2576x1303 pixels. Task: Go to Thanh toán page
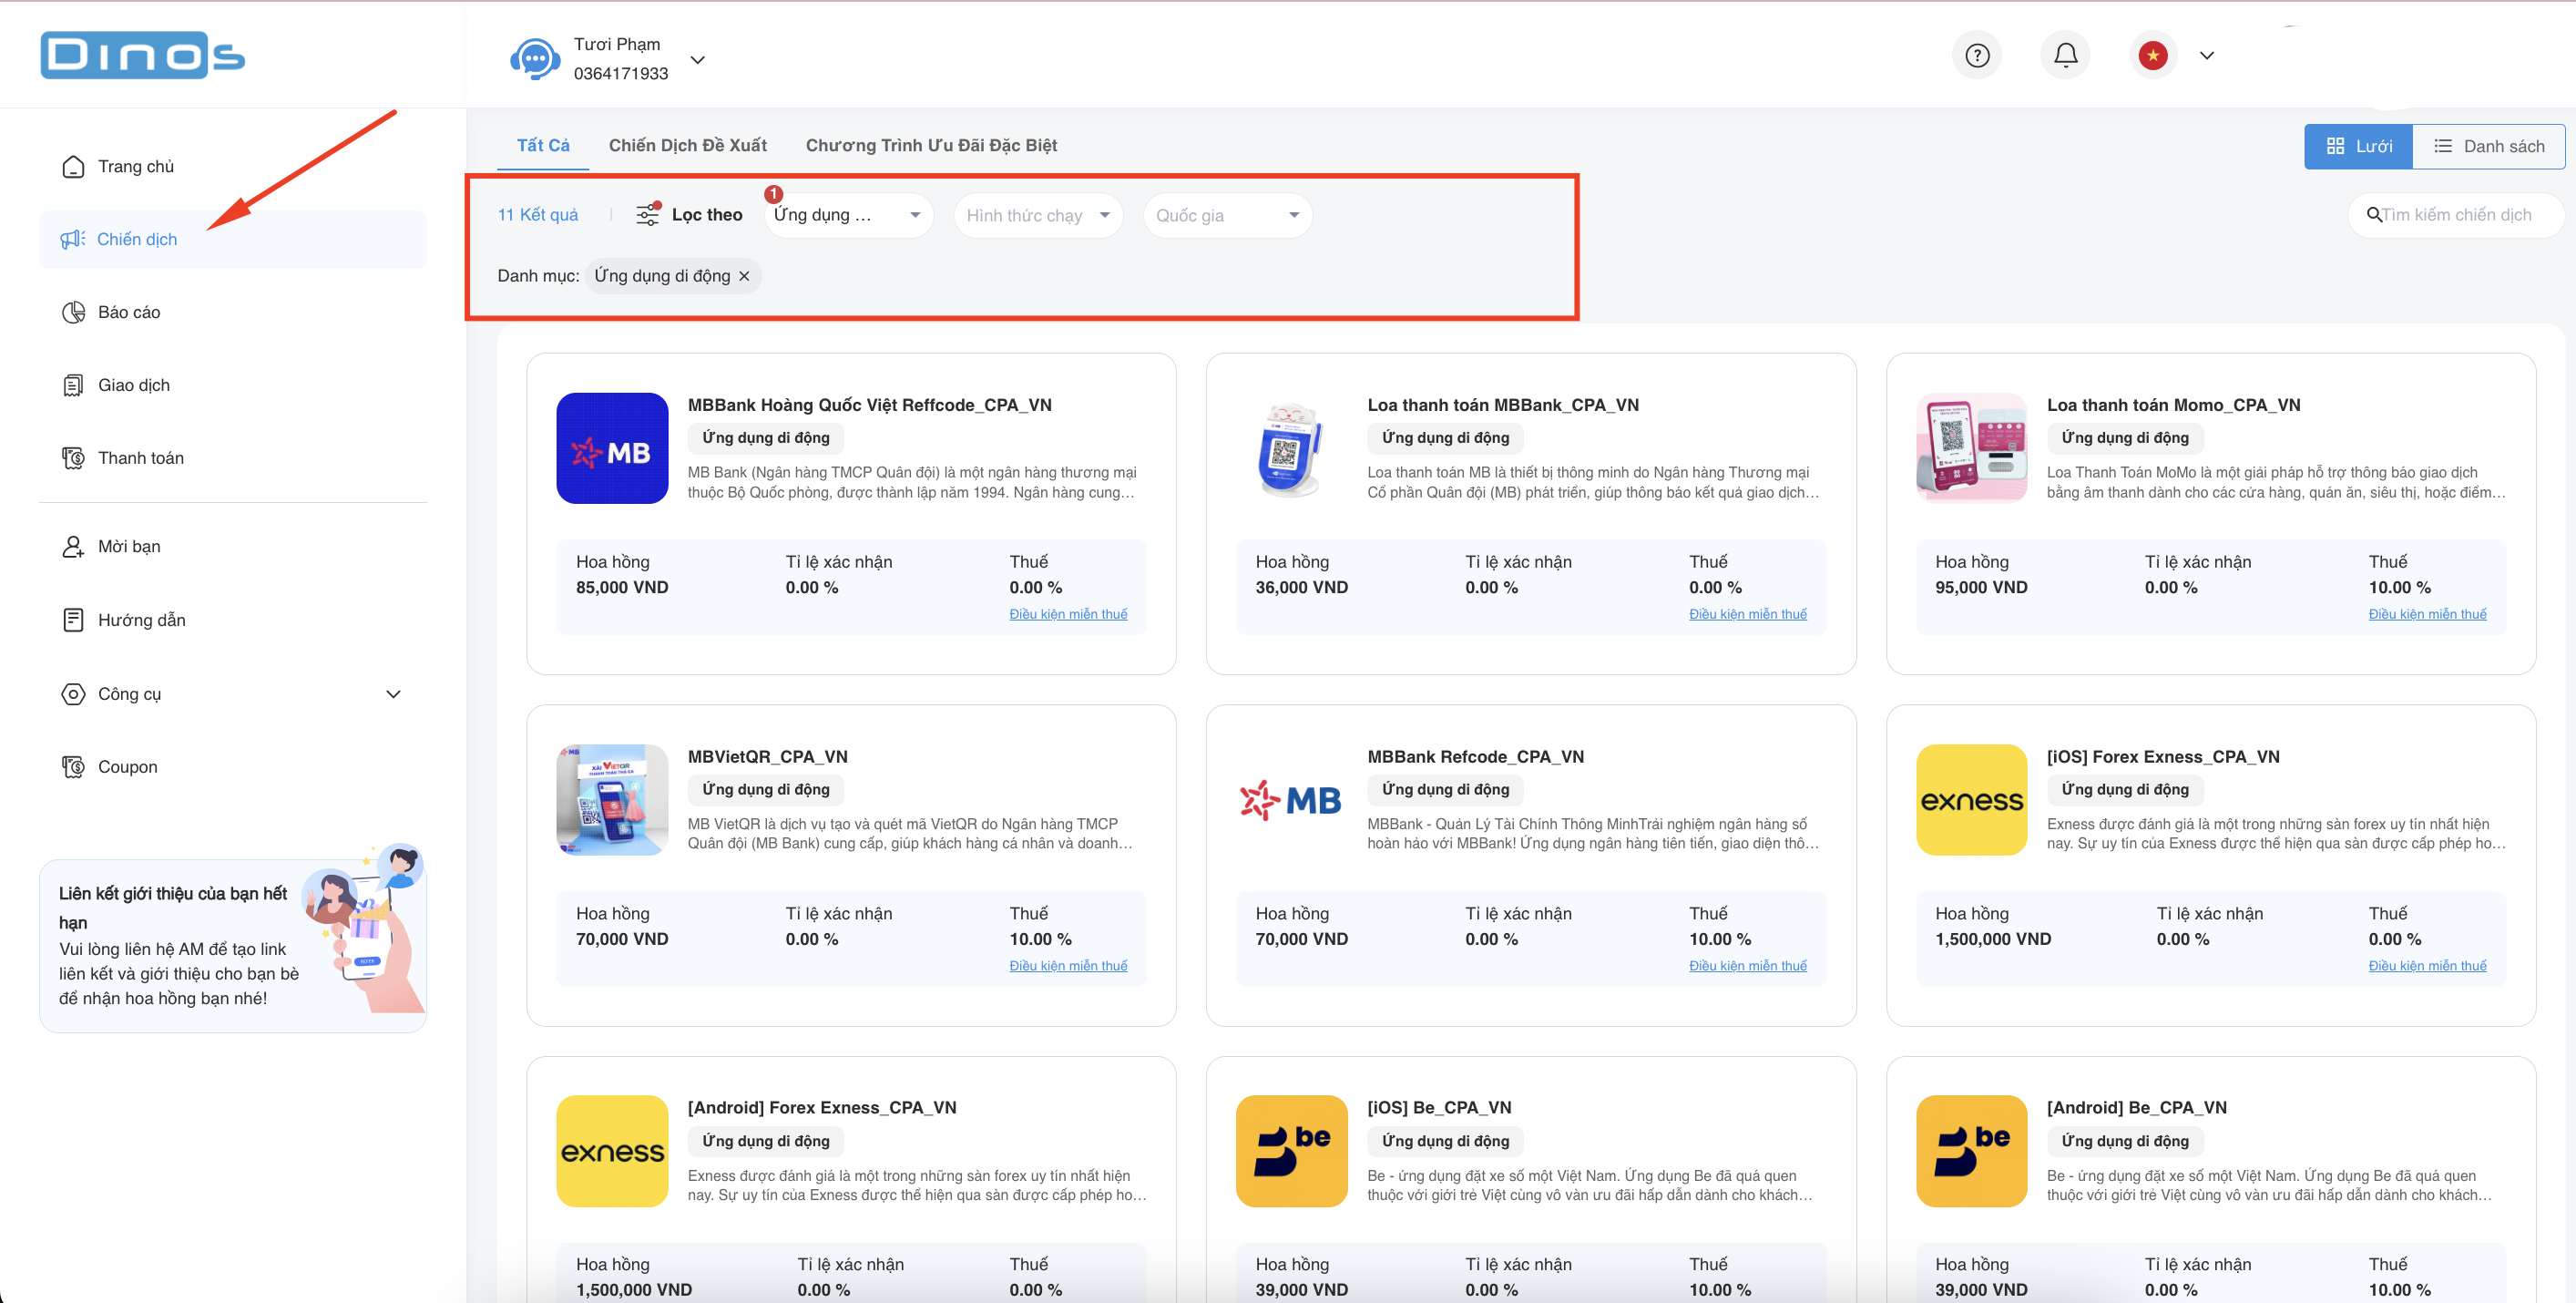pyautogui.click(x=139, y=457)
